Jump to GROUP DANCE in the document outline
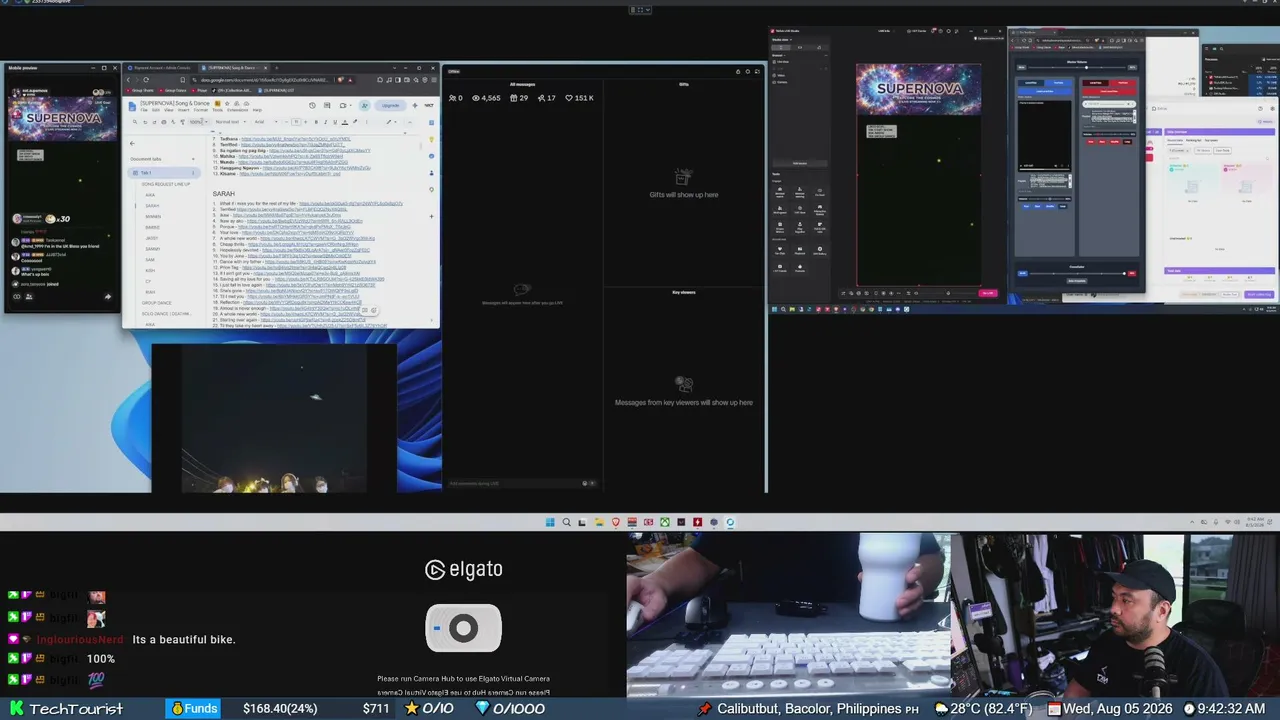1280x720 pixels. (156, 303)
